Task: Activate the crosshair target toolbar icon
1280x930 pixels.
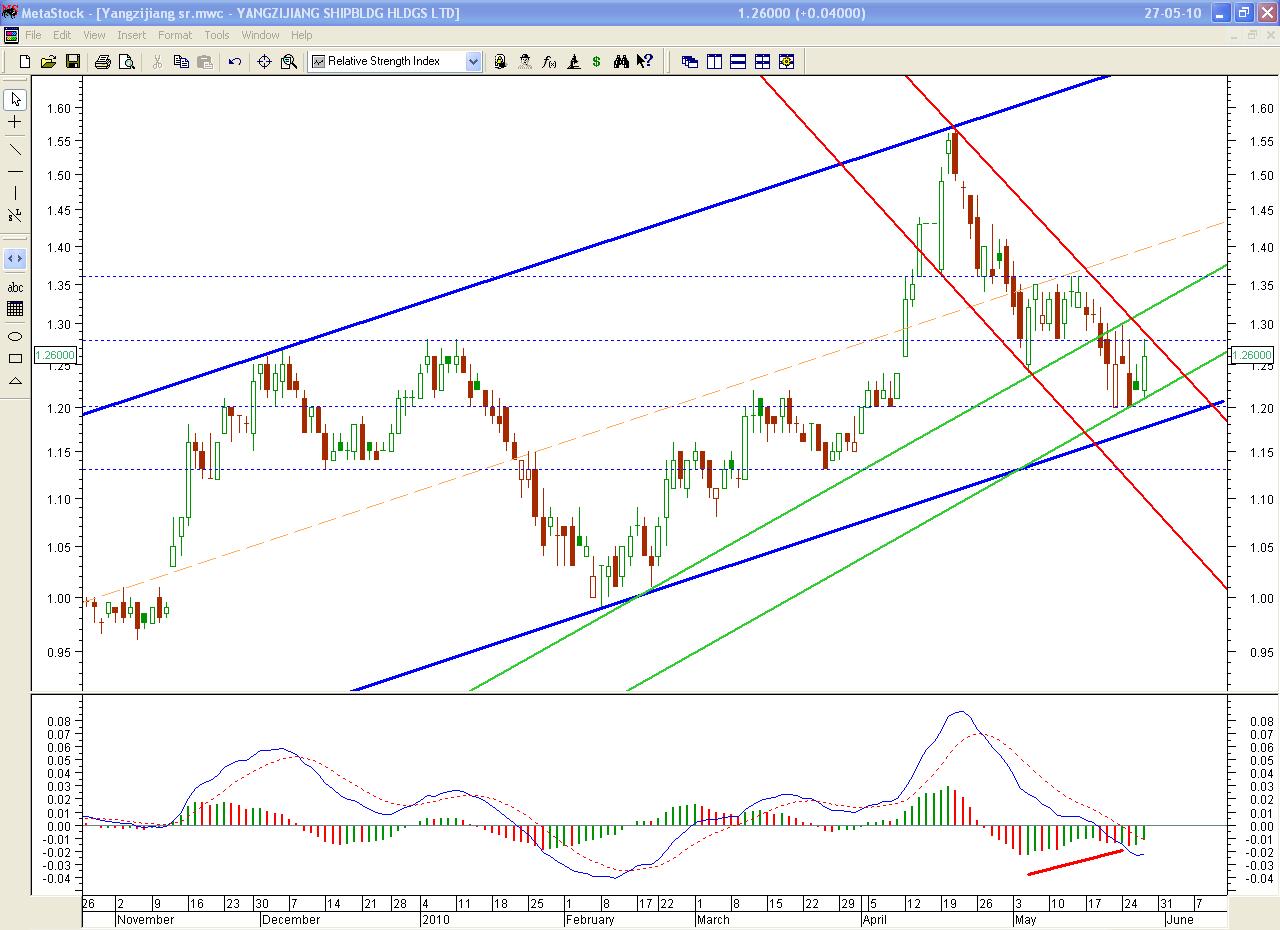Action: [265, 62]
